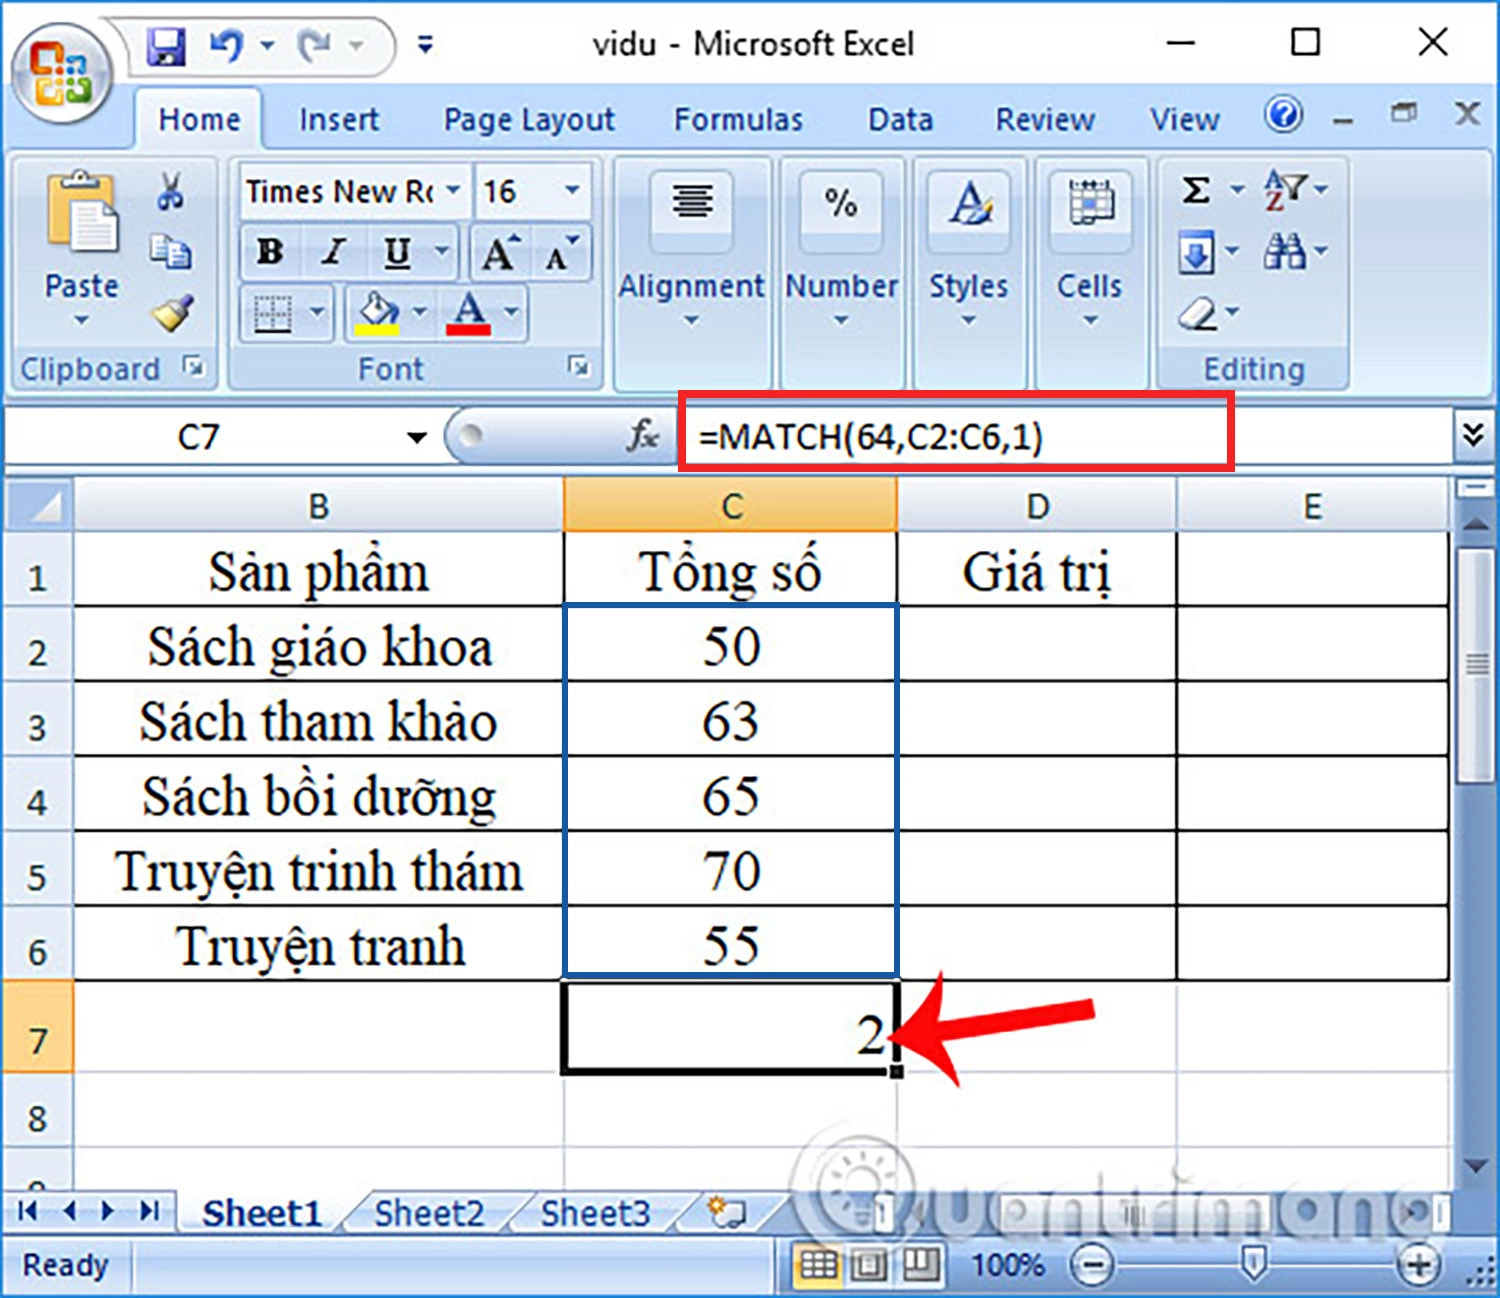Switch to Sheet3
Image resolution: width=1500 pixels, height=1298 pixels.
coord(595,1213)
